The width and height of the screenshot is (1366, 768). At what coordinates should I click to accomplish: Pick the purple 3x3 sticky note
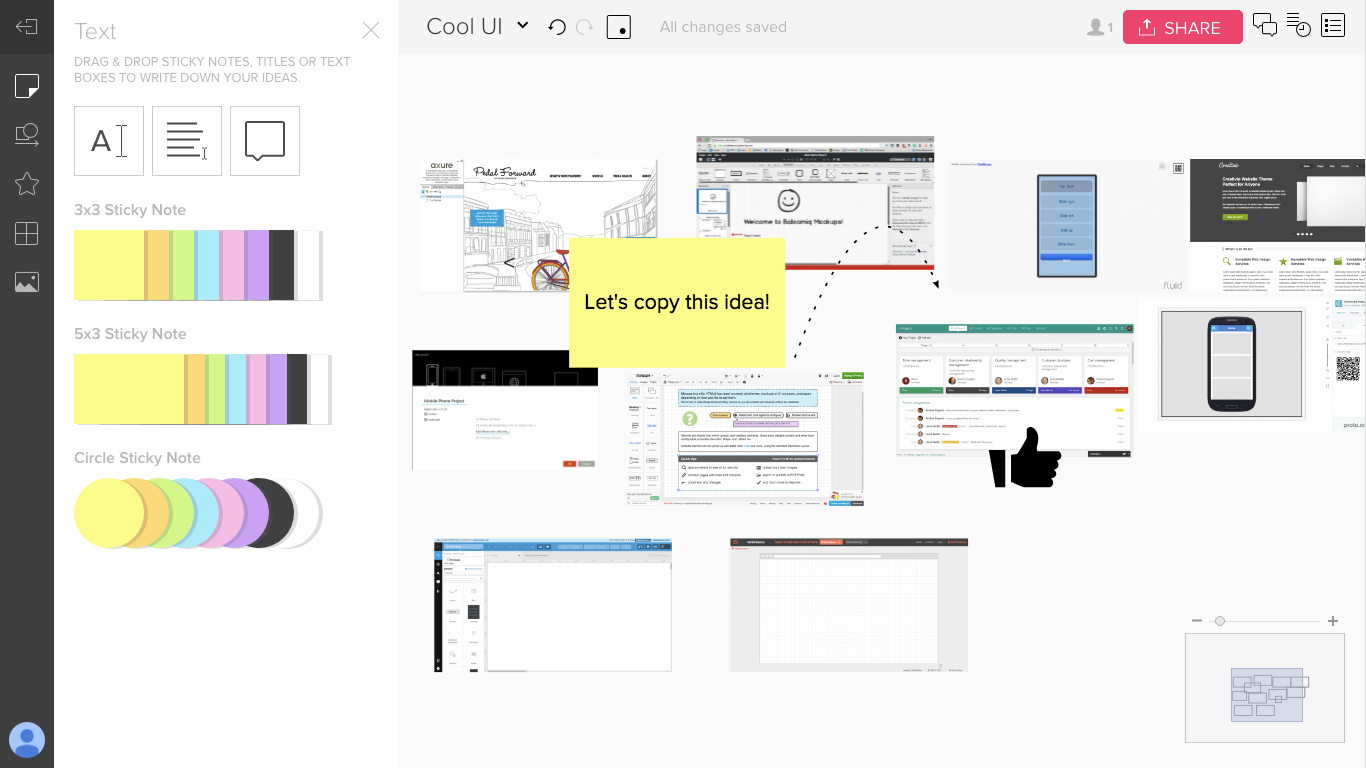(x=258, y=265)
